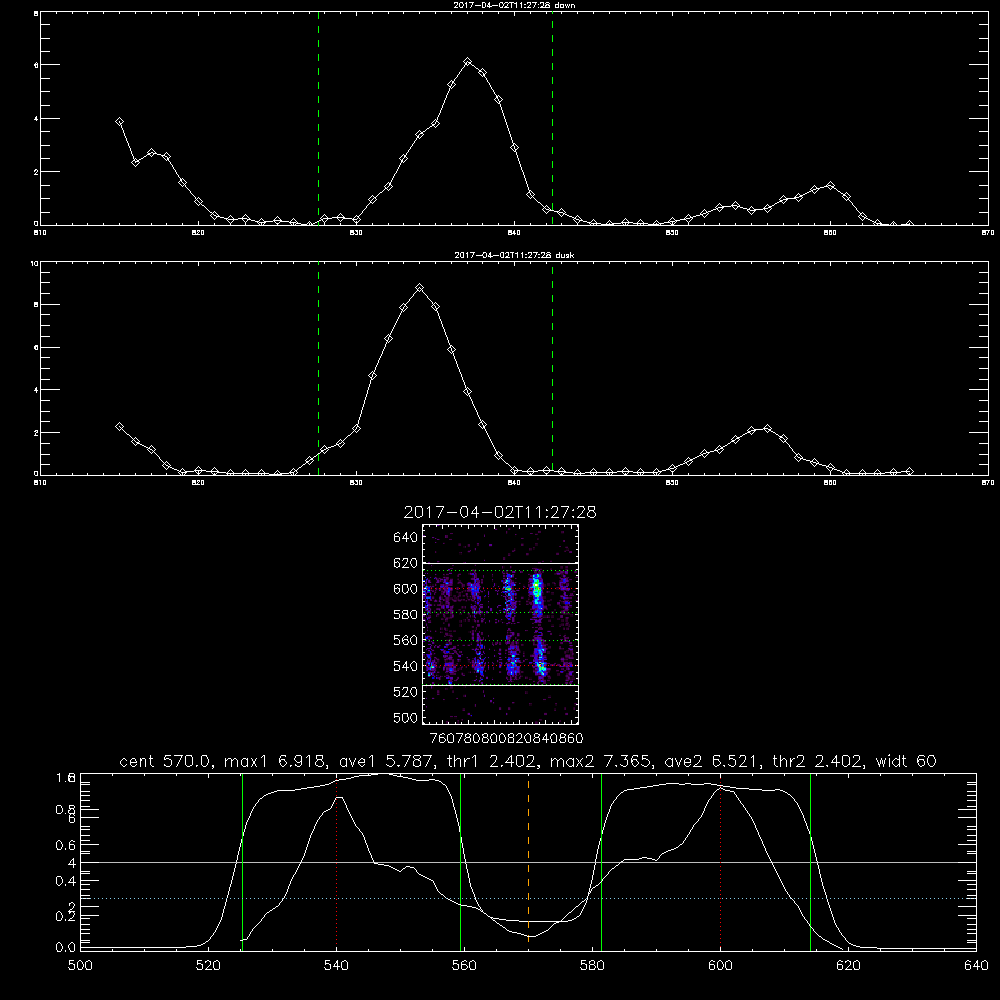Click the heatmap y-axis label 560
The width and height of the screenshot is (1000, 1000).
(406, 640)
